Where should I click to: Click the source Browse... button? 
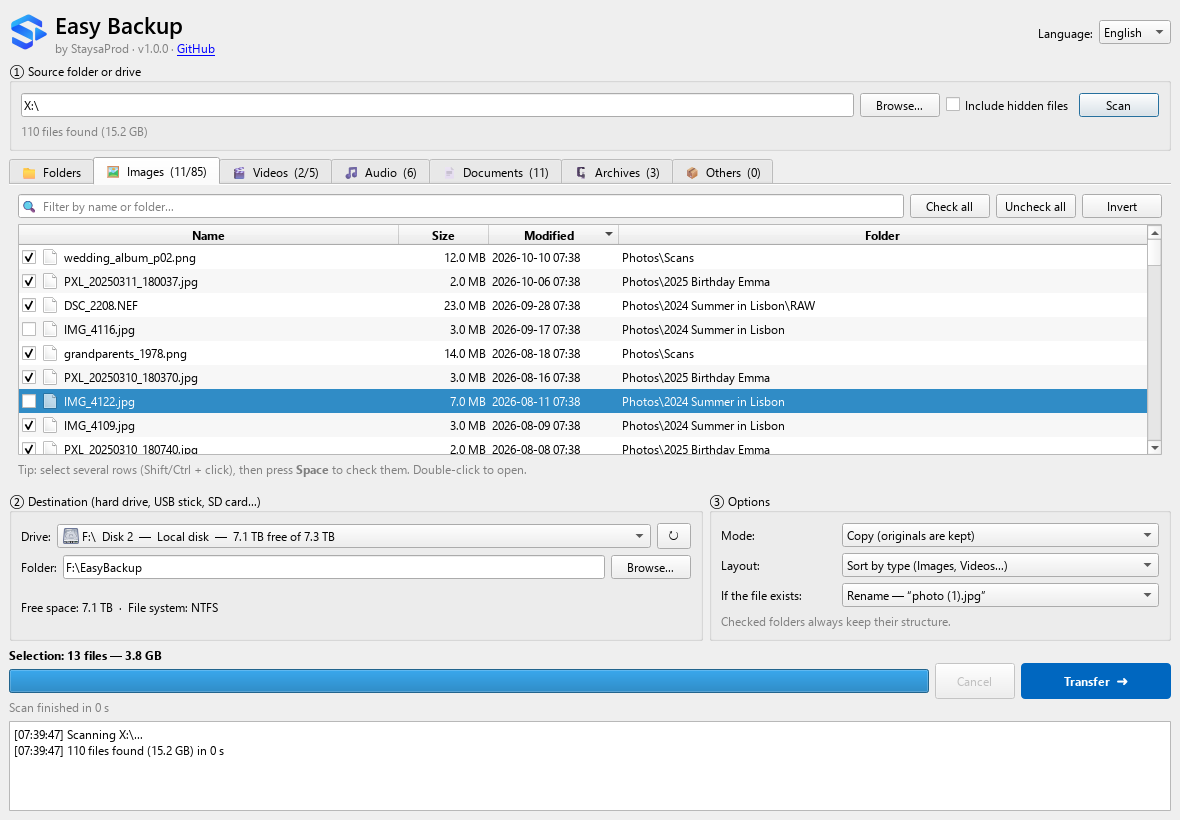point(899,105)
